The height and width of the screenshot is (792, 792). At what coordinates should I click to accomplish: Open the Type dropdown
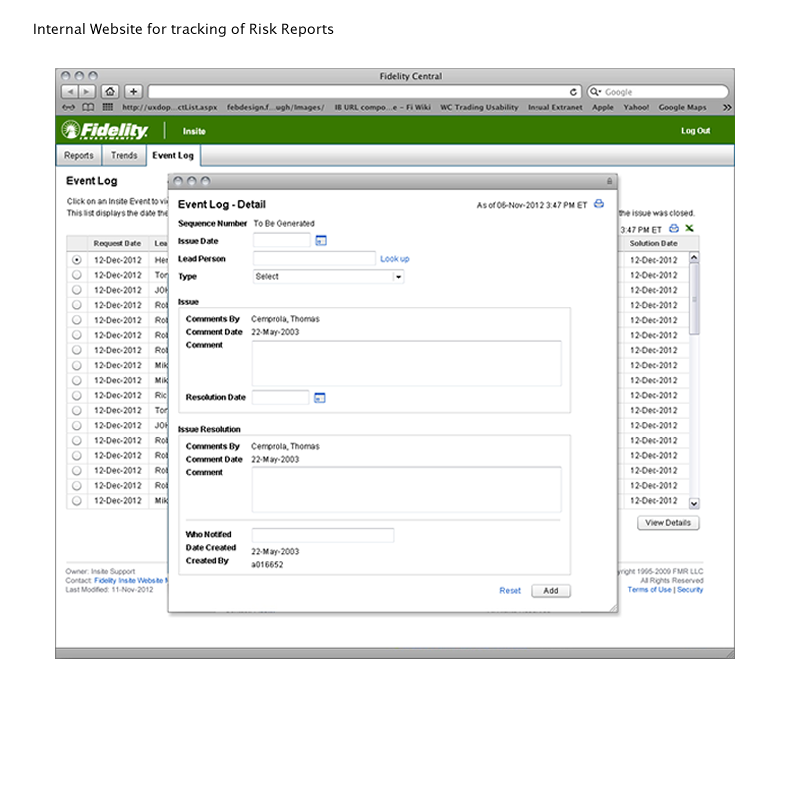click(328, 277)
